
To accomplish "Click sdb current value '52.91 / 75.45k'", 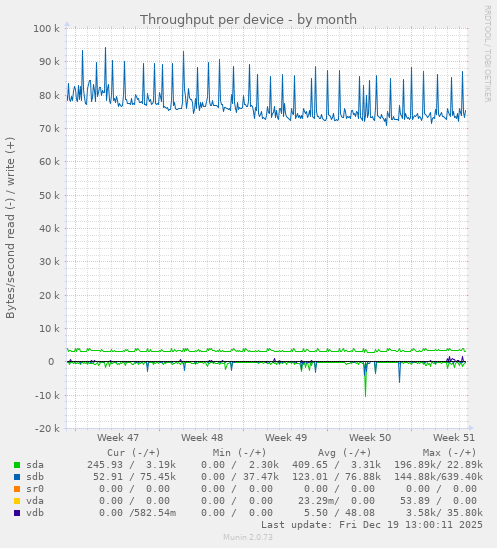I will click(134, 477).
